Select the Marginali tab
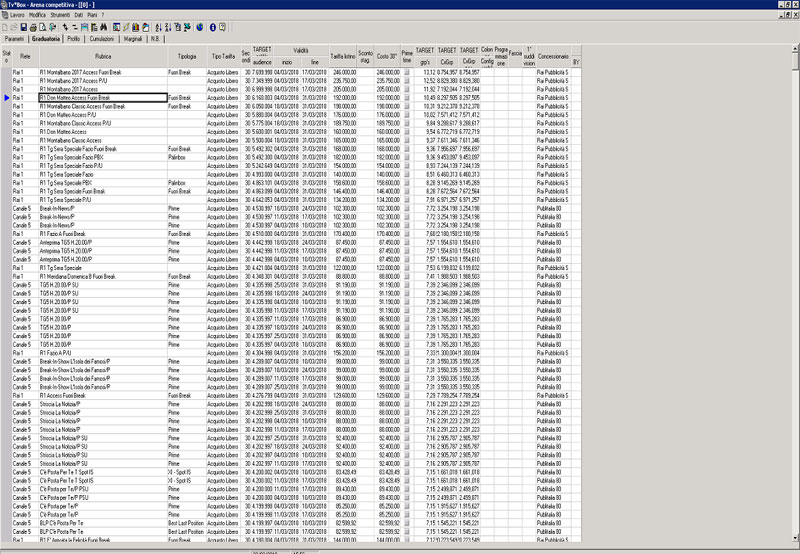800x554 pixels. tap(134, 38)
